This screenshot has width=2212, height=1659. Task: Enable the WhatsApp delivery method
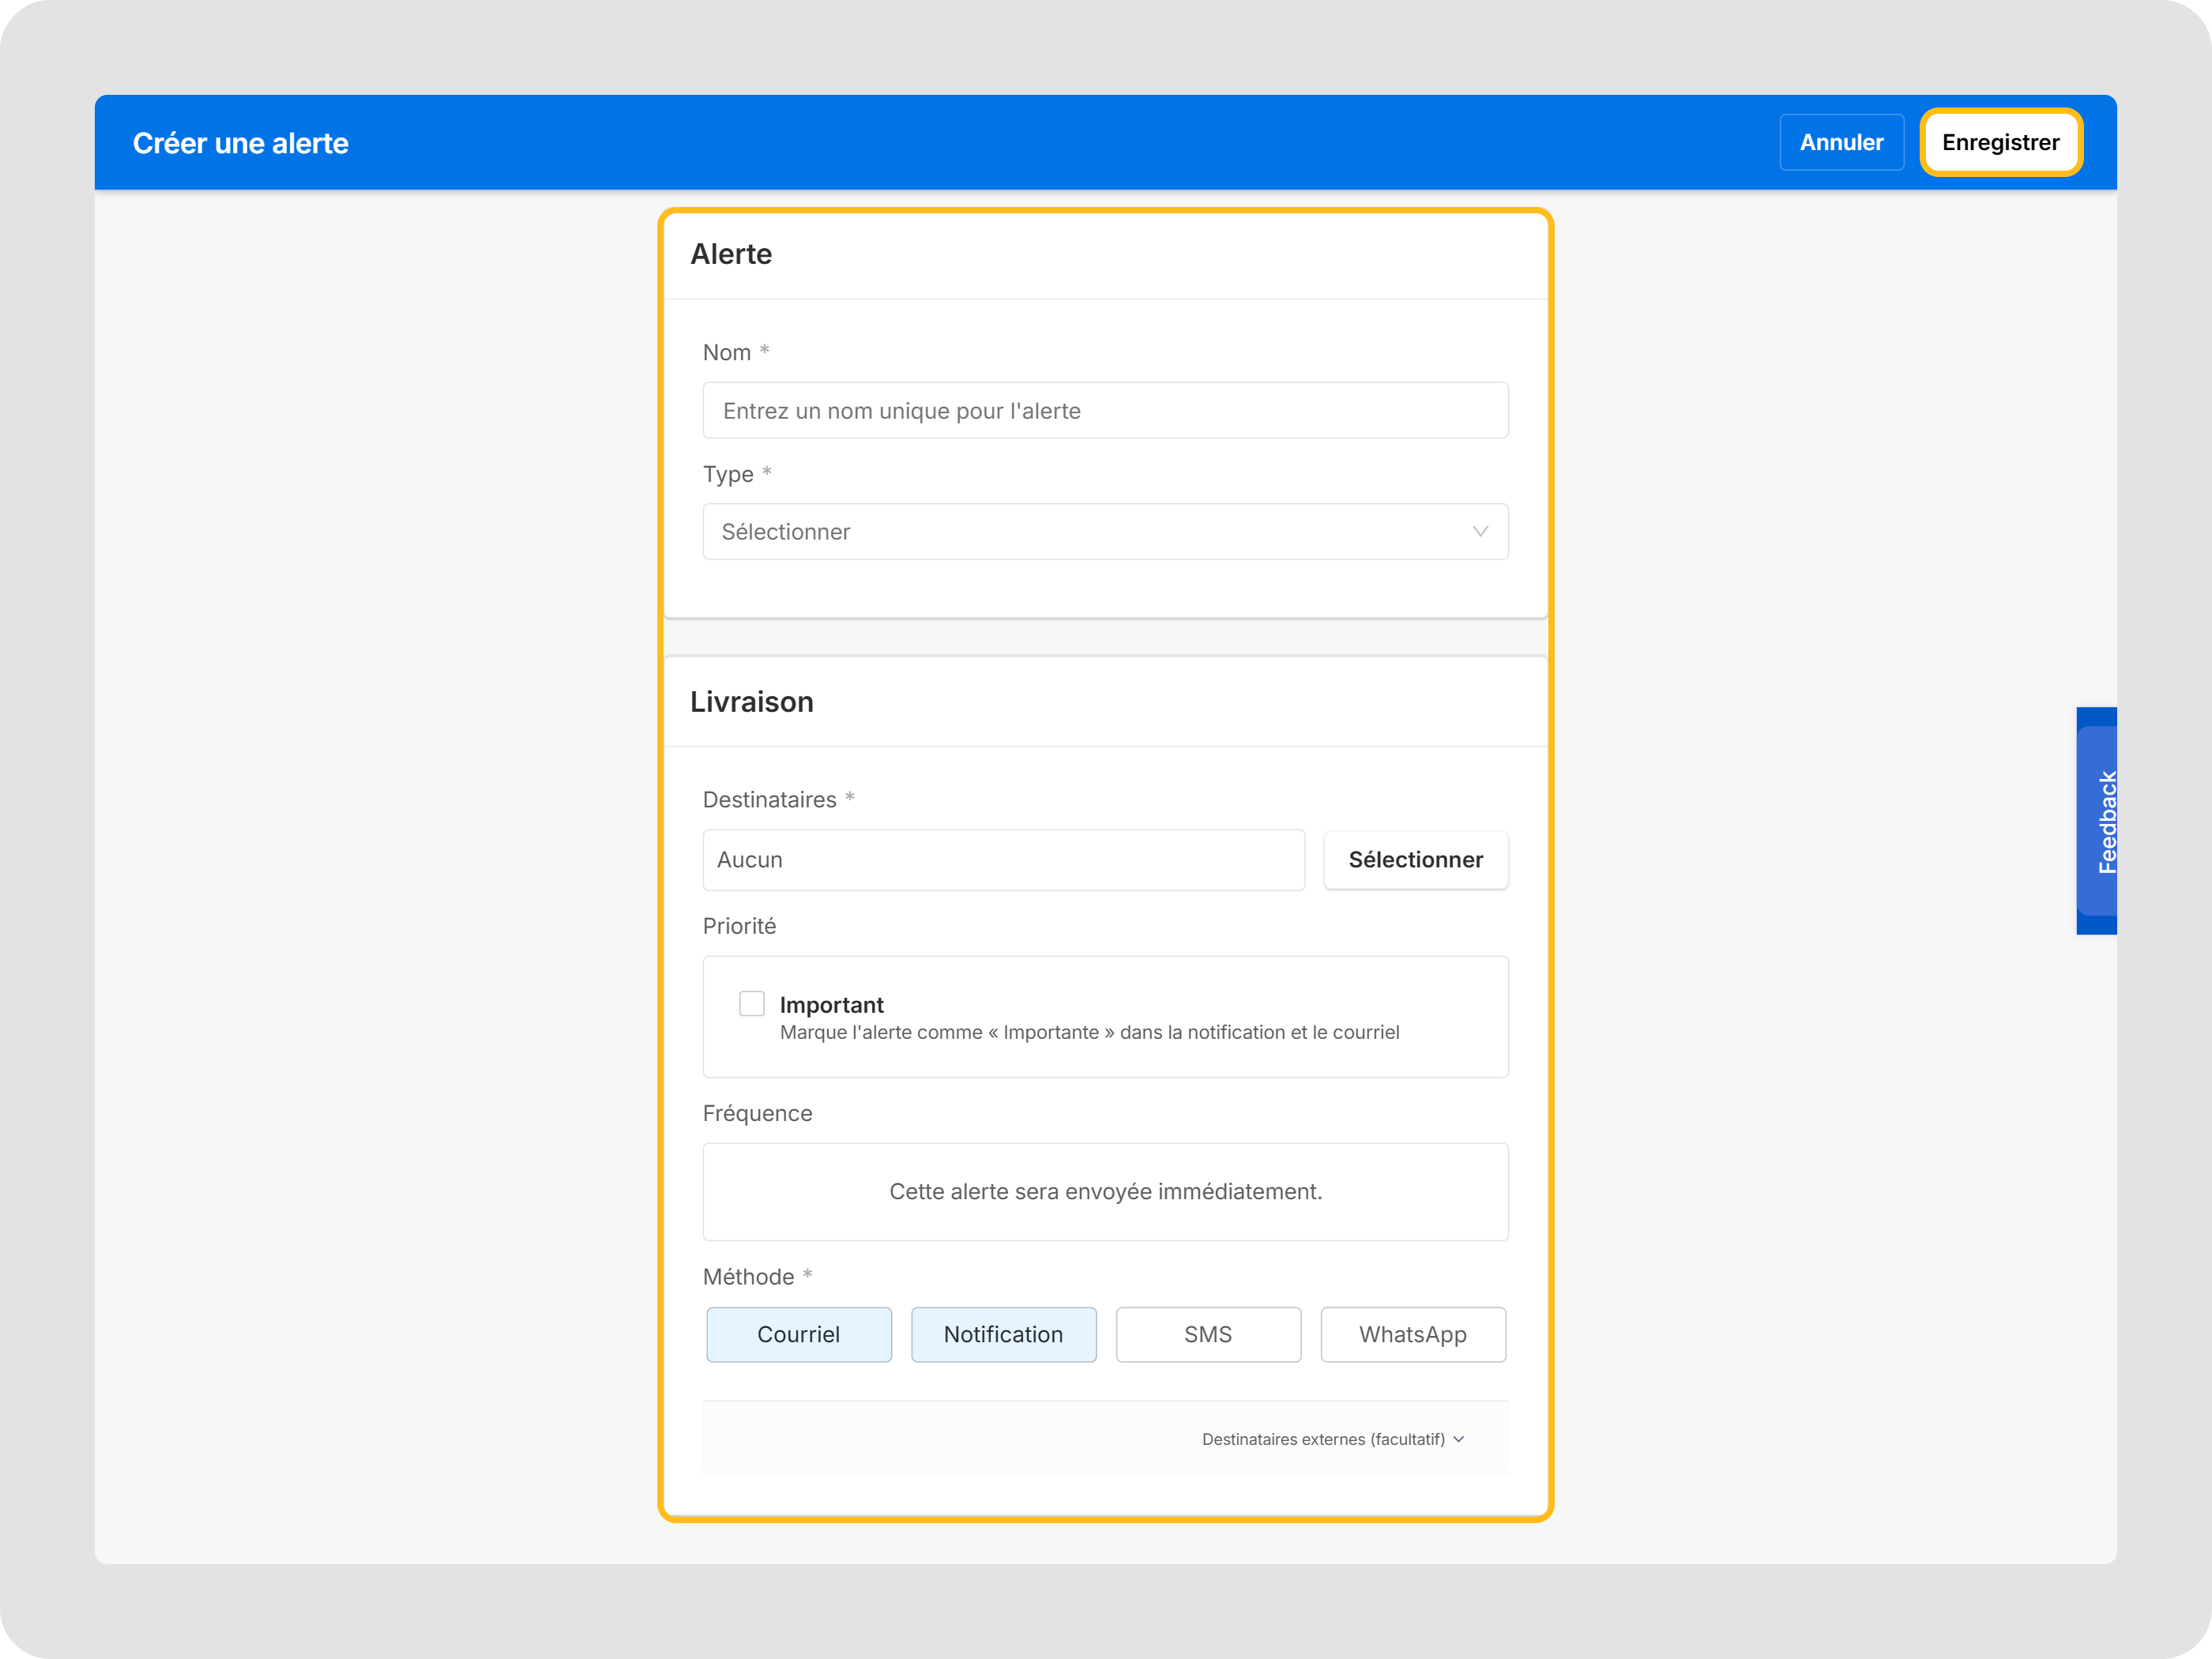(1412, 1334)
